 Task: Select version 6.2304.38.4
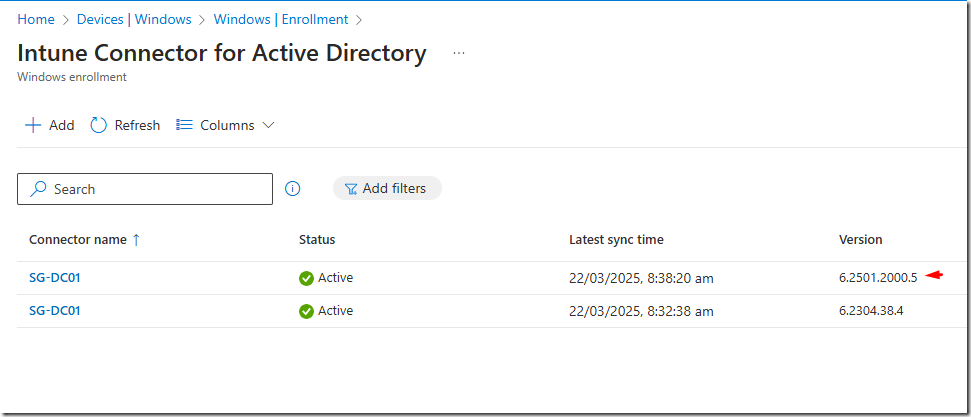(871, 311)
